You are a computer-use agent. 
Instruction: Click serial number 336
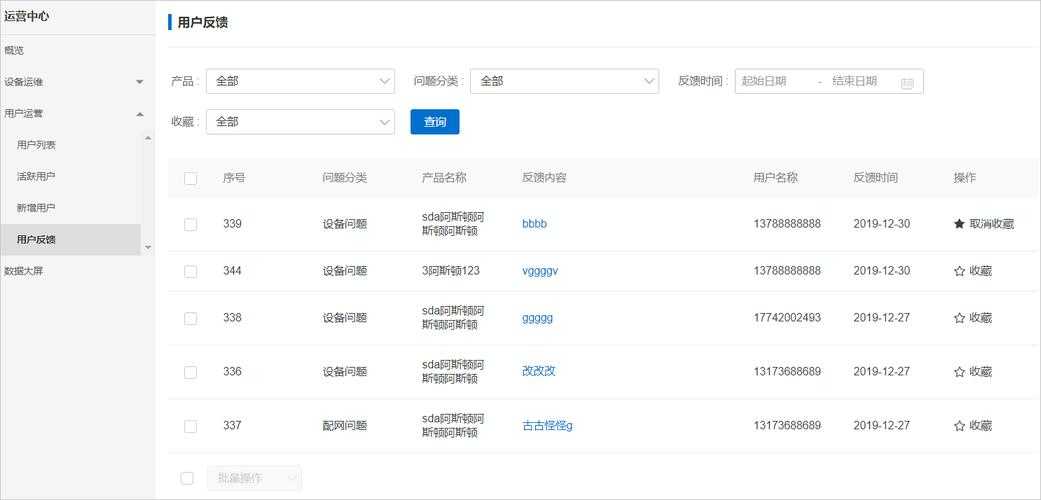[232, 372]
